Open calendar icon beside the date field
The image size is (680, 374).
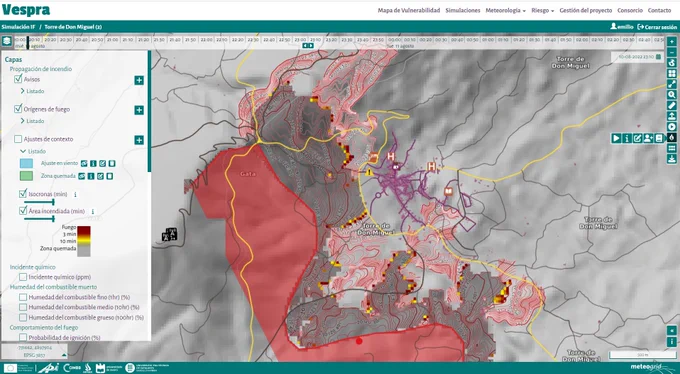(658, 57)
